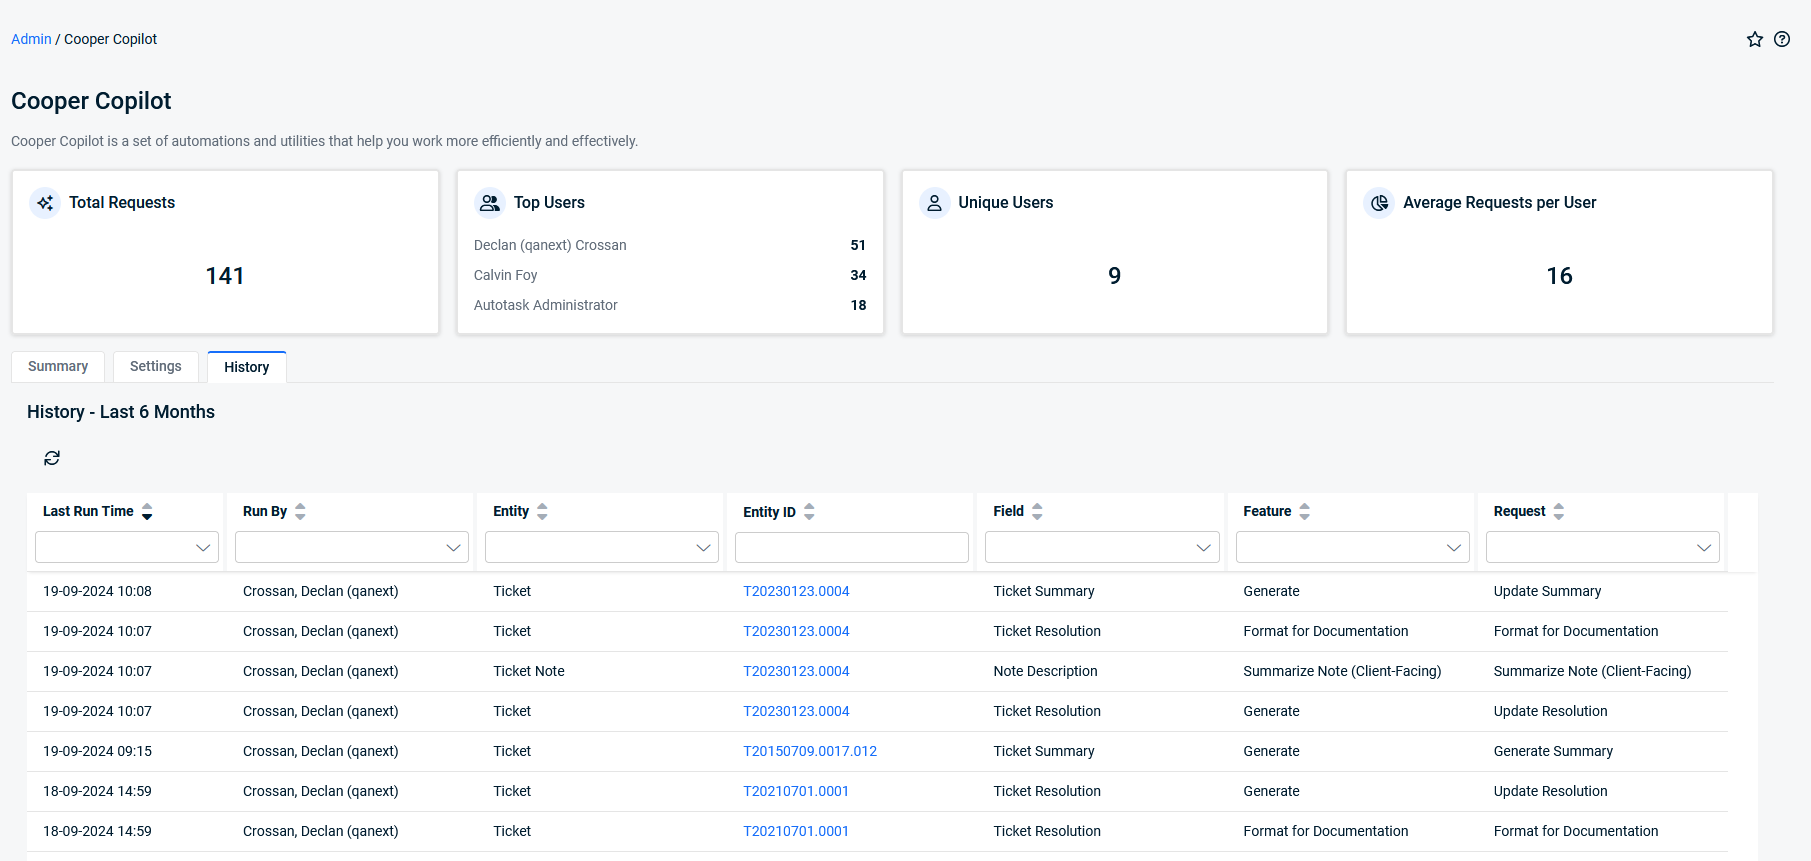This screenshot has height=861, width=1811.
Task: Sort by Last Run Time column
Action: point(147,511)
